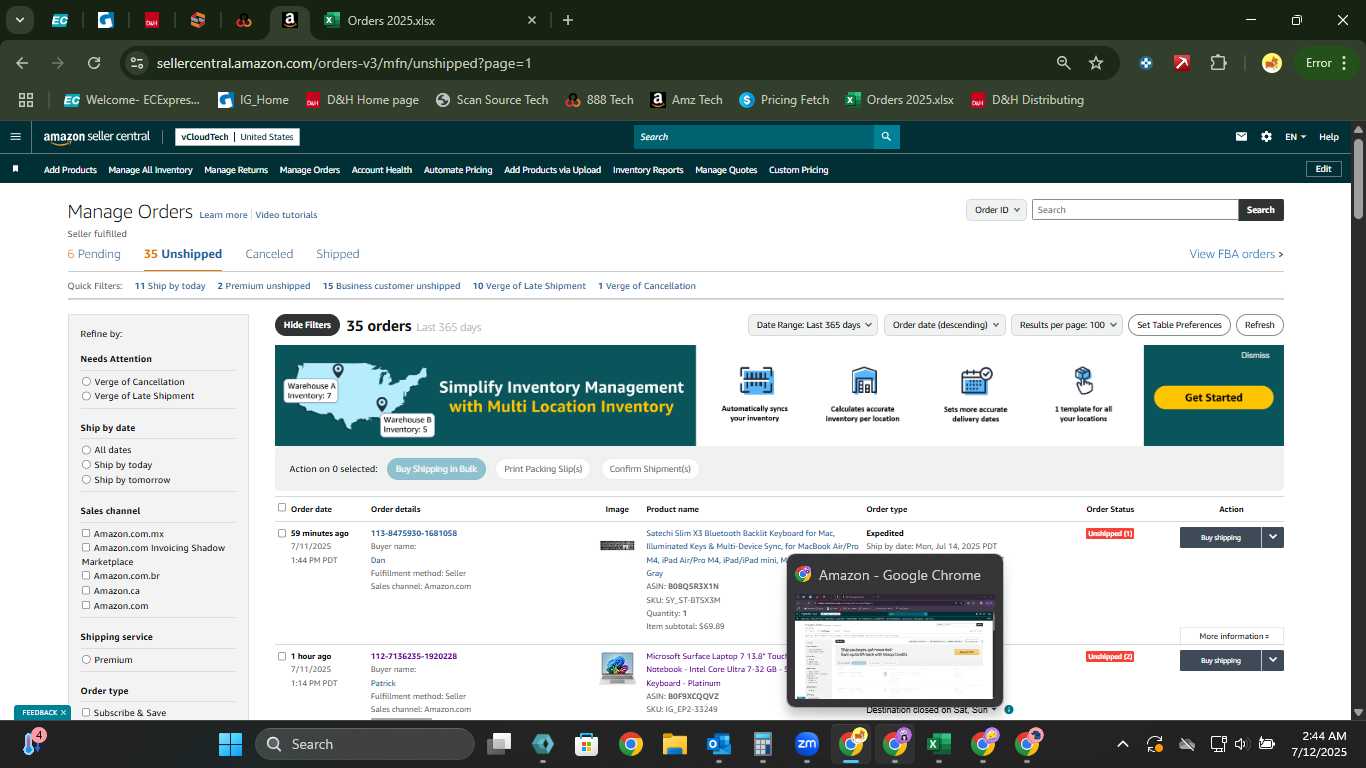Open Order date (descending) sort dropdown
The image size is (1366, 768).
pyautogui.click(x=945, y=325)
